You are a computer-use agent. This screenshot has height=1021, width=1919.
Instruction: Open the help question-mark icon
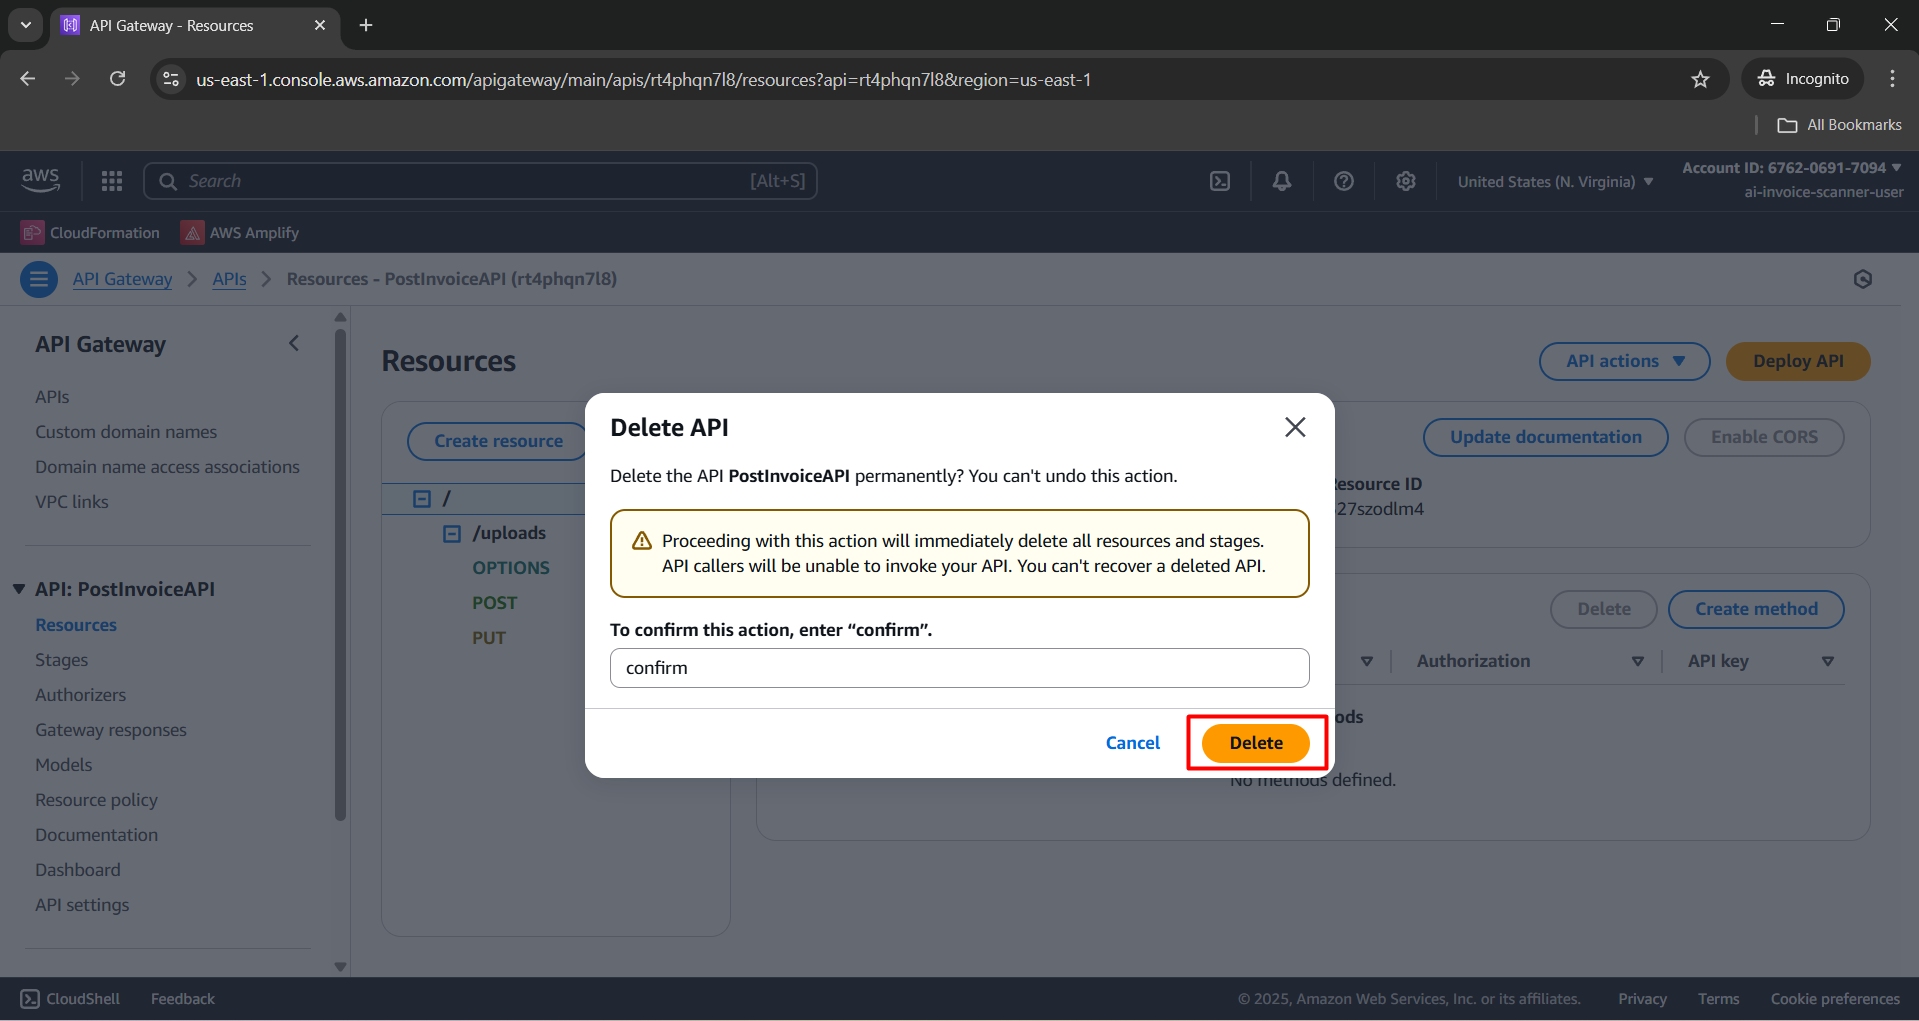point(1343,181)
